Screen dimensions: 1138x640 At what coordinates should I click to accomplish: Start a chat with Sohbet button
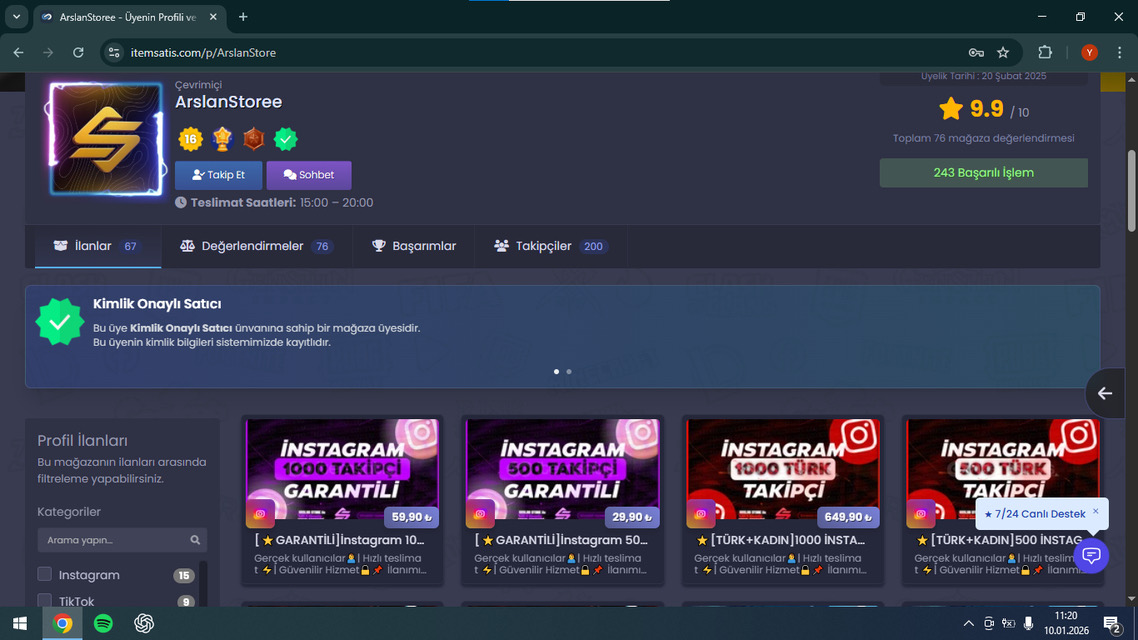tap(309, 175)
